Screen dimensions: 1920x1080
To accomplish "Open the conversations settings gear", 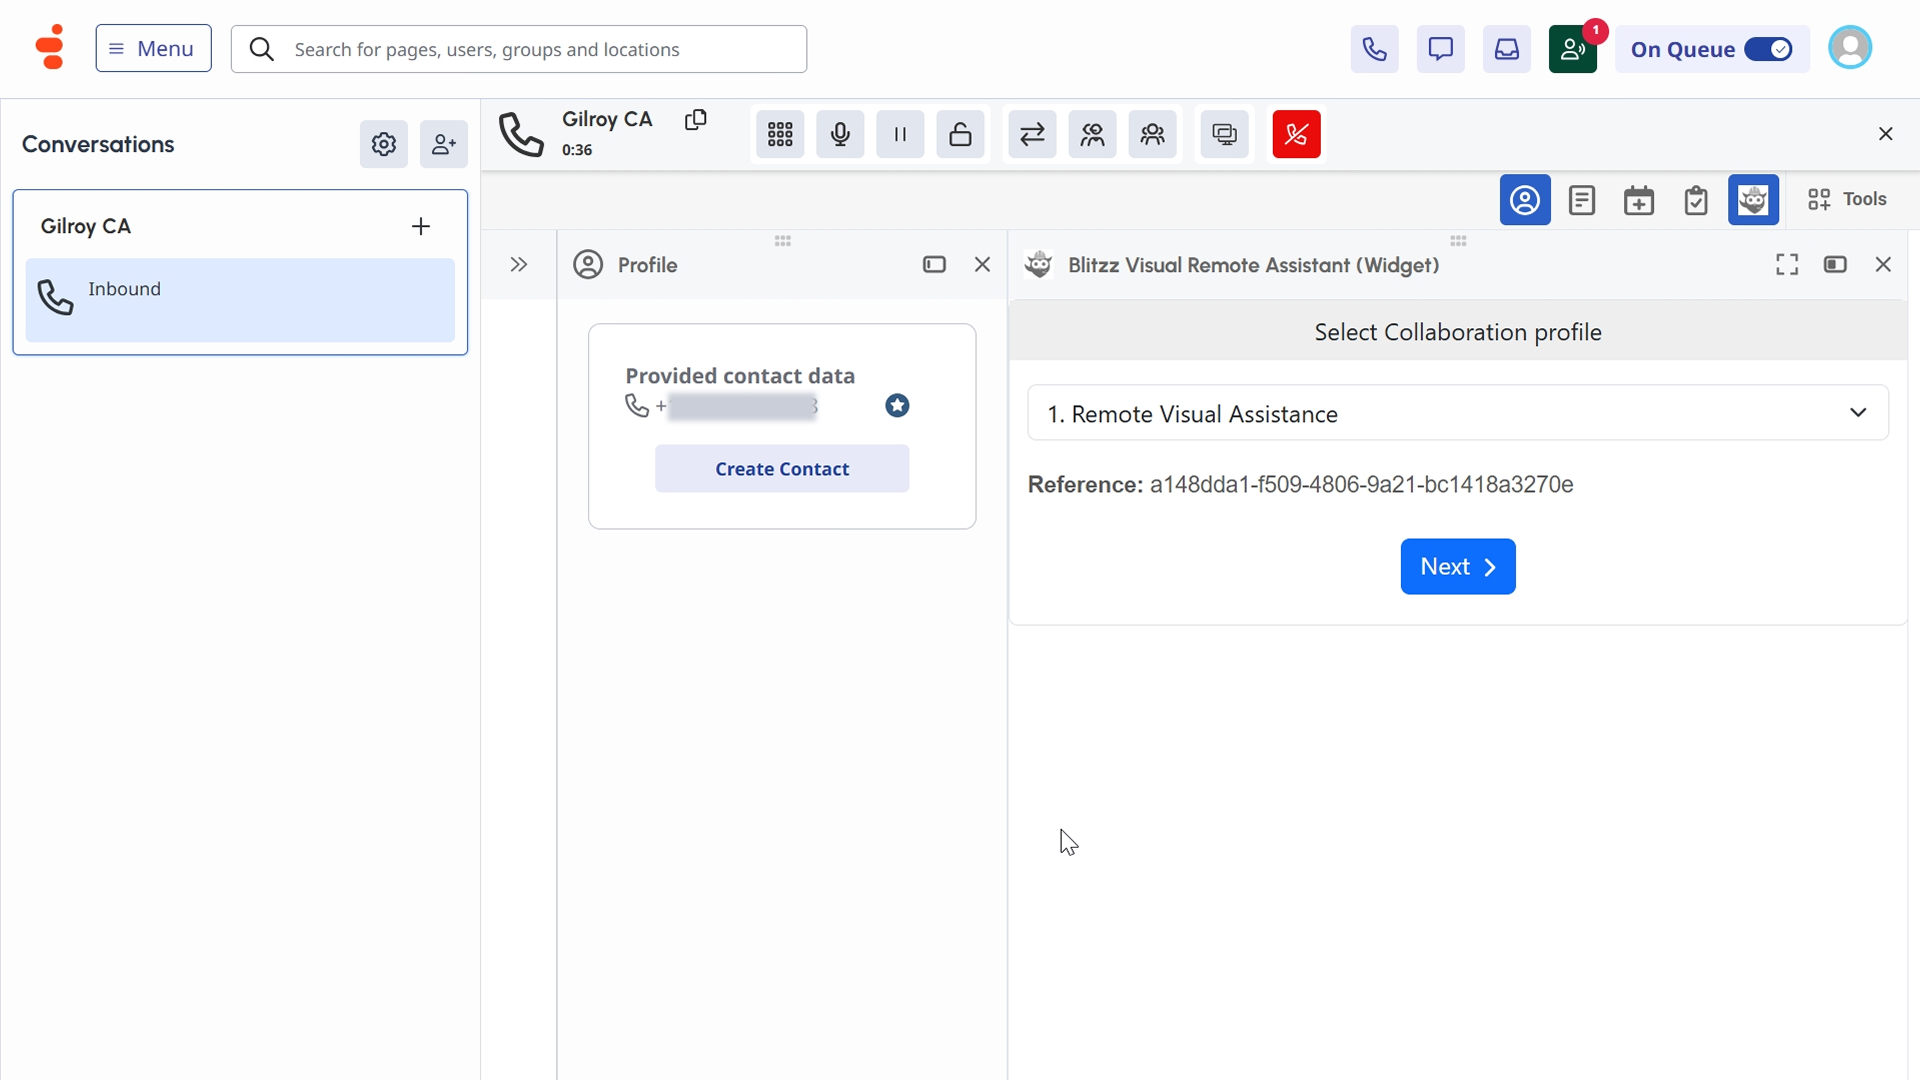I will pyautogui.click(x=383, y=145).
